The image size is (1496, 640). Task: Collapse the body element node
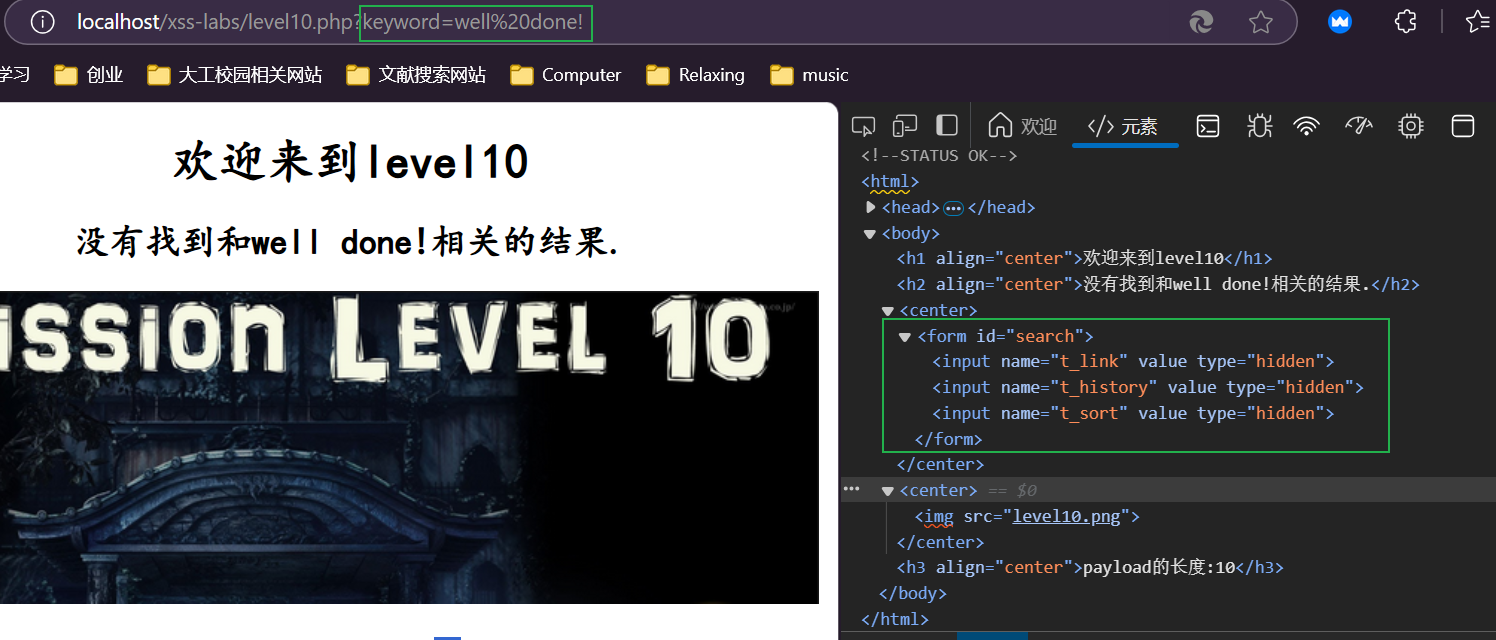(x=870, y=233)
